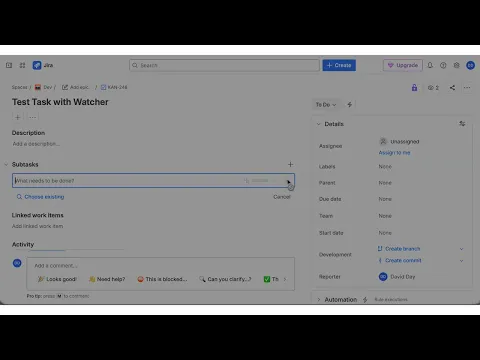Open the settings gear icon
480x360 pixels.
[456, 65]
